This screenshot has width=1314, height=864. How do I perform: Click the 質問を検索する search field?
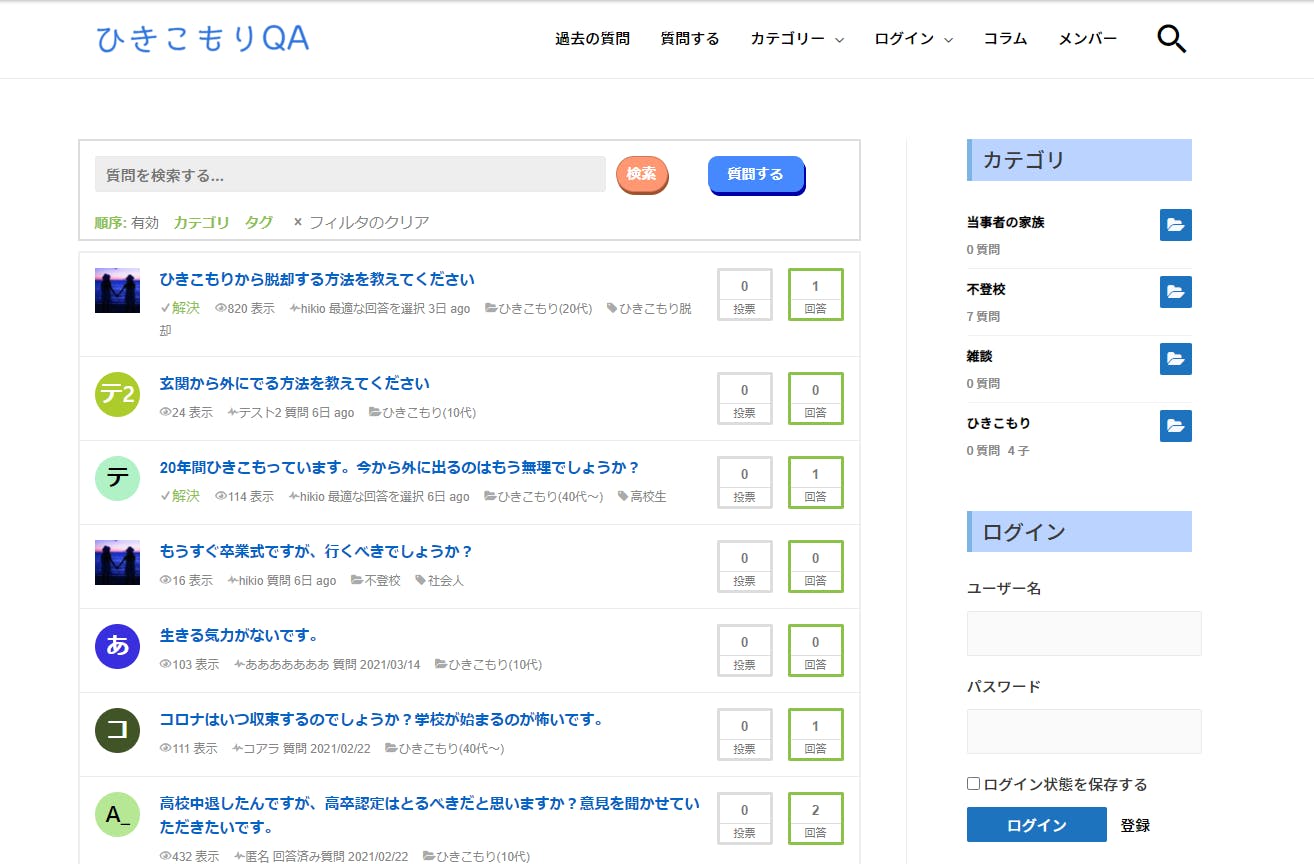[350, 174]
